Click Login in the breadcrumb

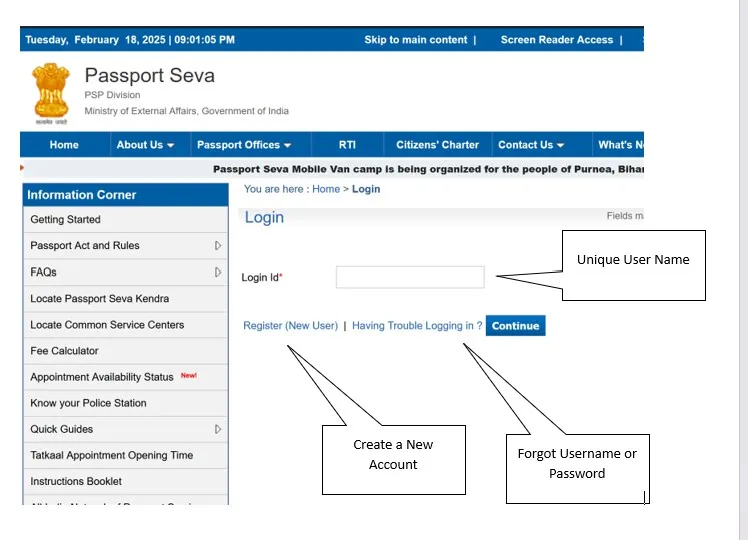tap(366, 189)
